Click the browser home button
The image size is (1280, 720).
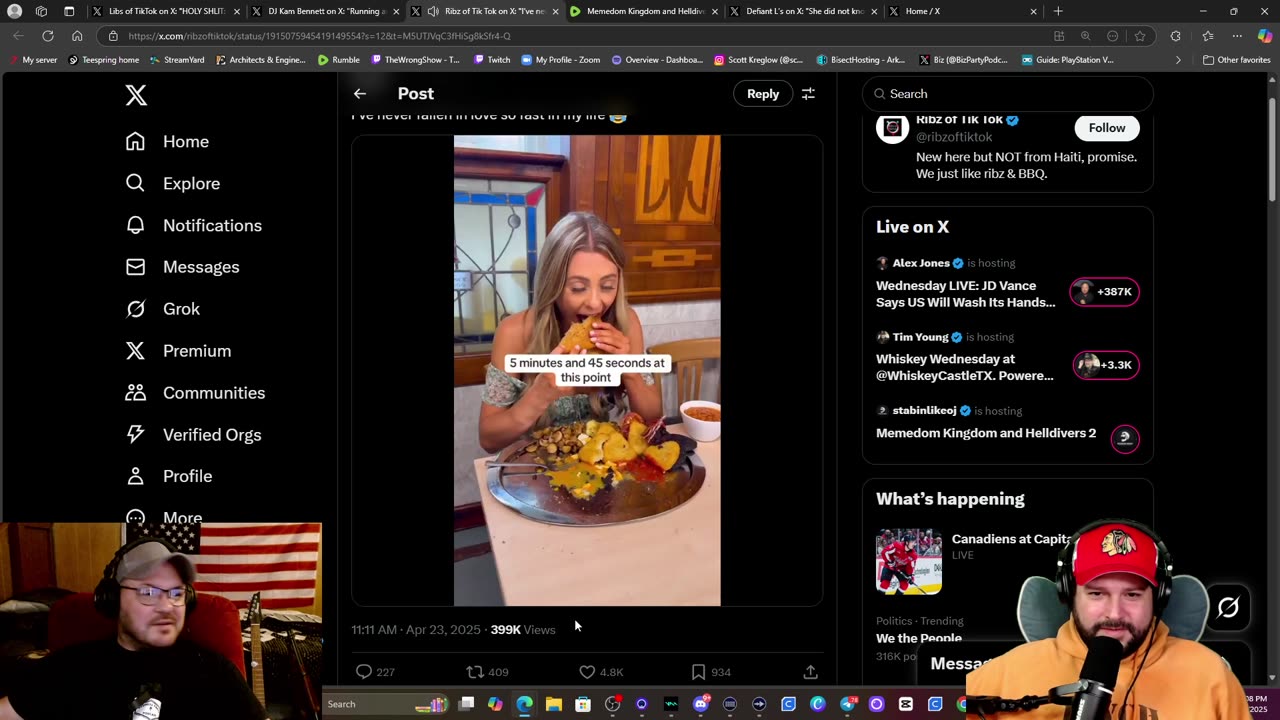click(77, 36)
